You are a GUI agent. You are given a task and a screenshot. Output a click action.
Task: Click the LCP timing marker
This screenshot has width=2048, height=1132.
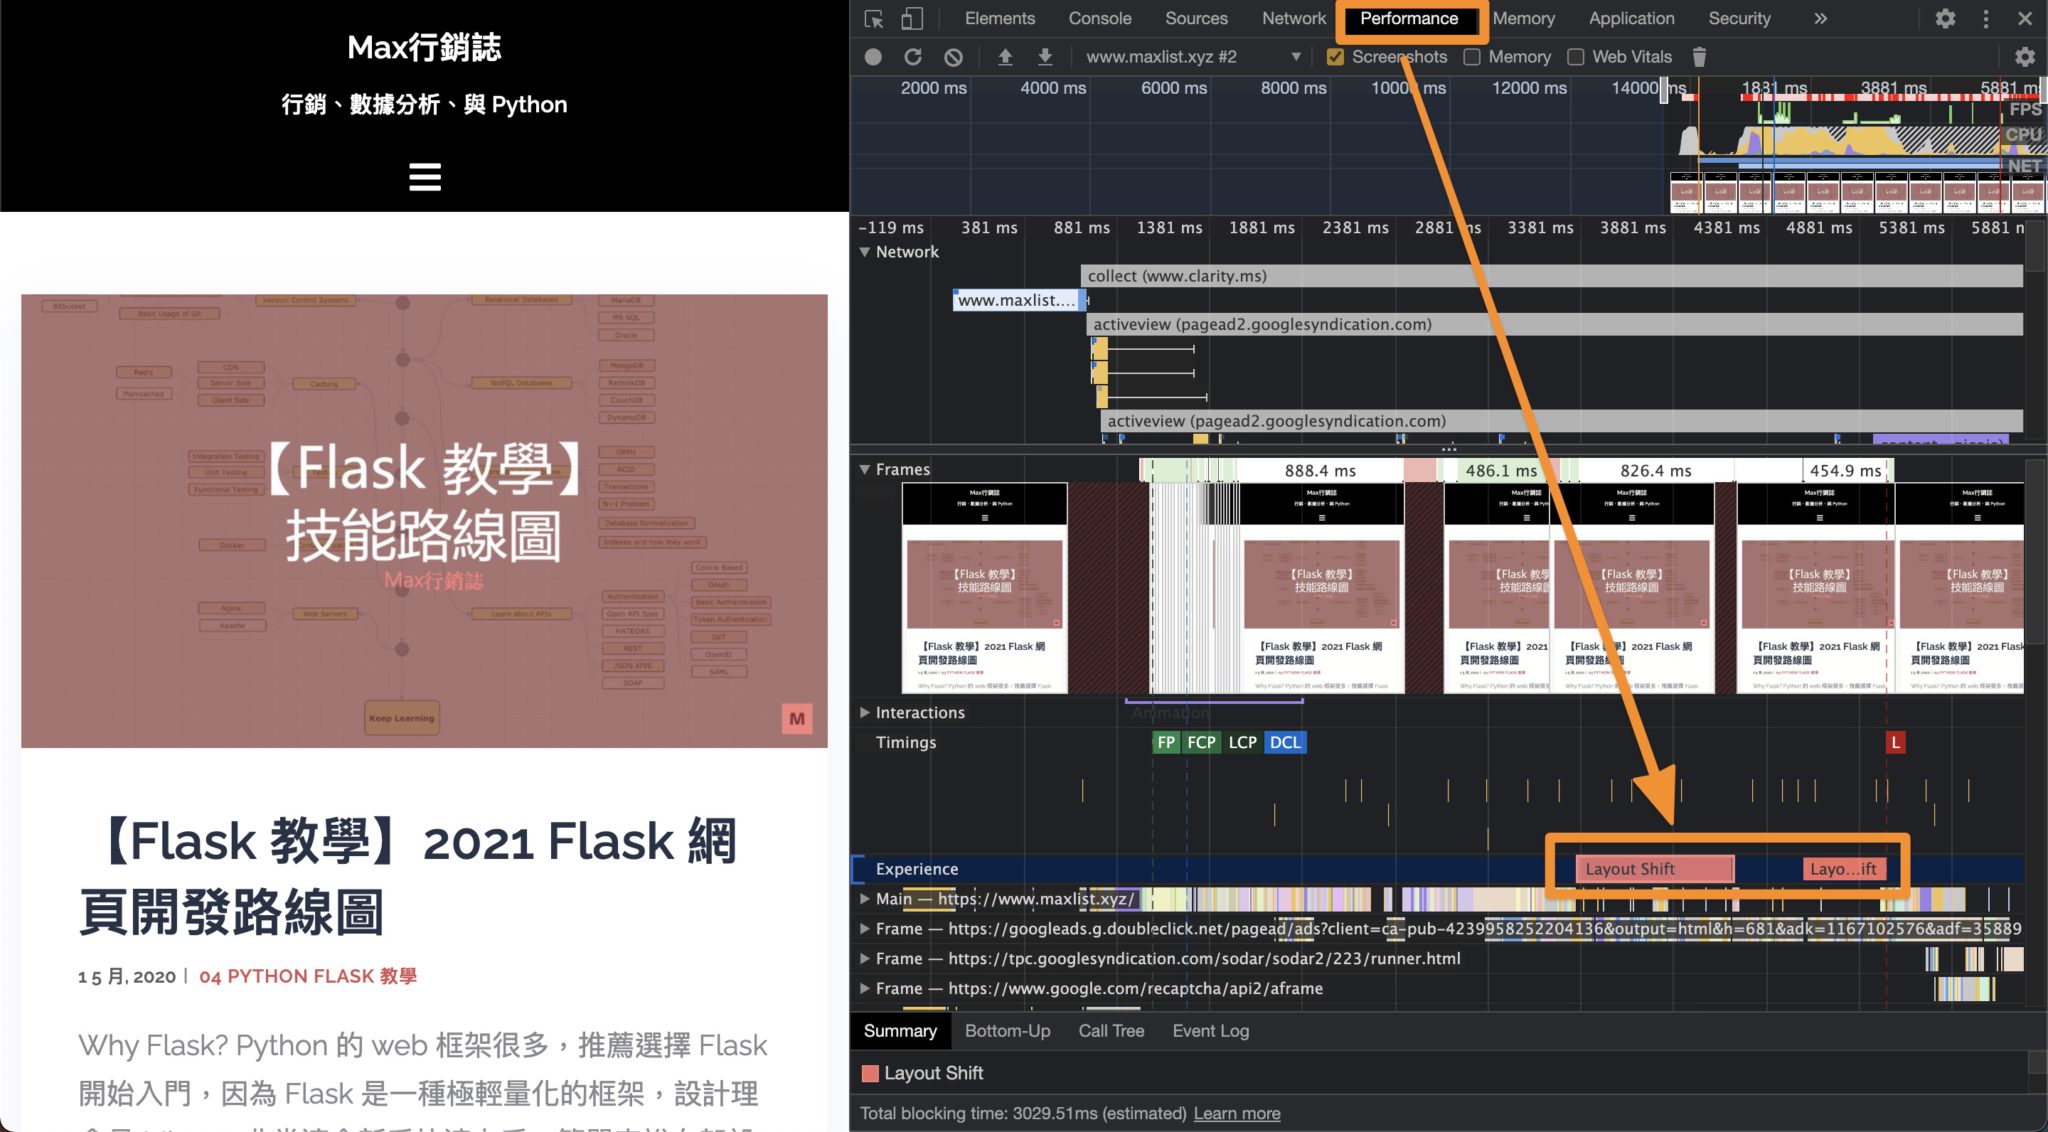(x=1242, y=742)
